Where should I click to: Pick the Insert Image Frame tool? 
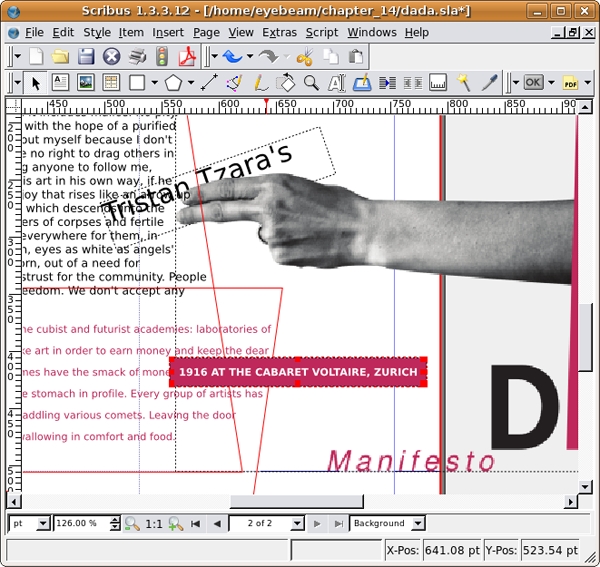click(86, 83)
